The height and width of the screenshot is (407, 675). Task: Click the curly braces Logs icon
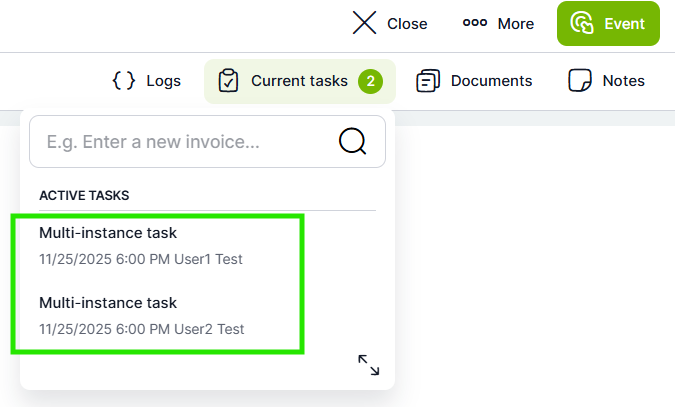point(123,81)
